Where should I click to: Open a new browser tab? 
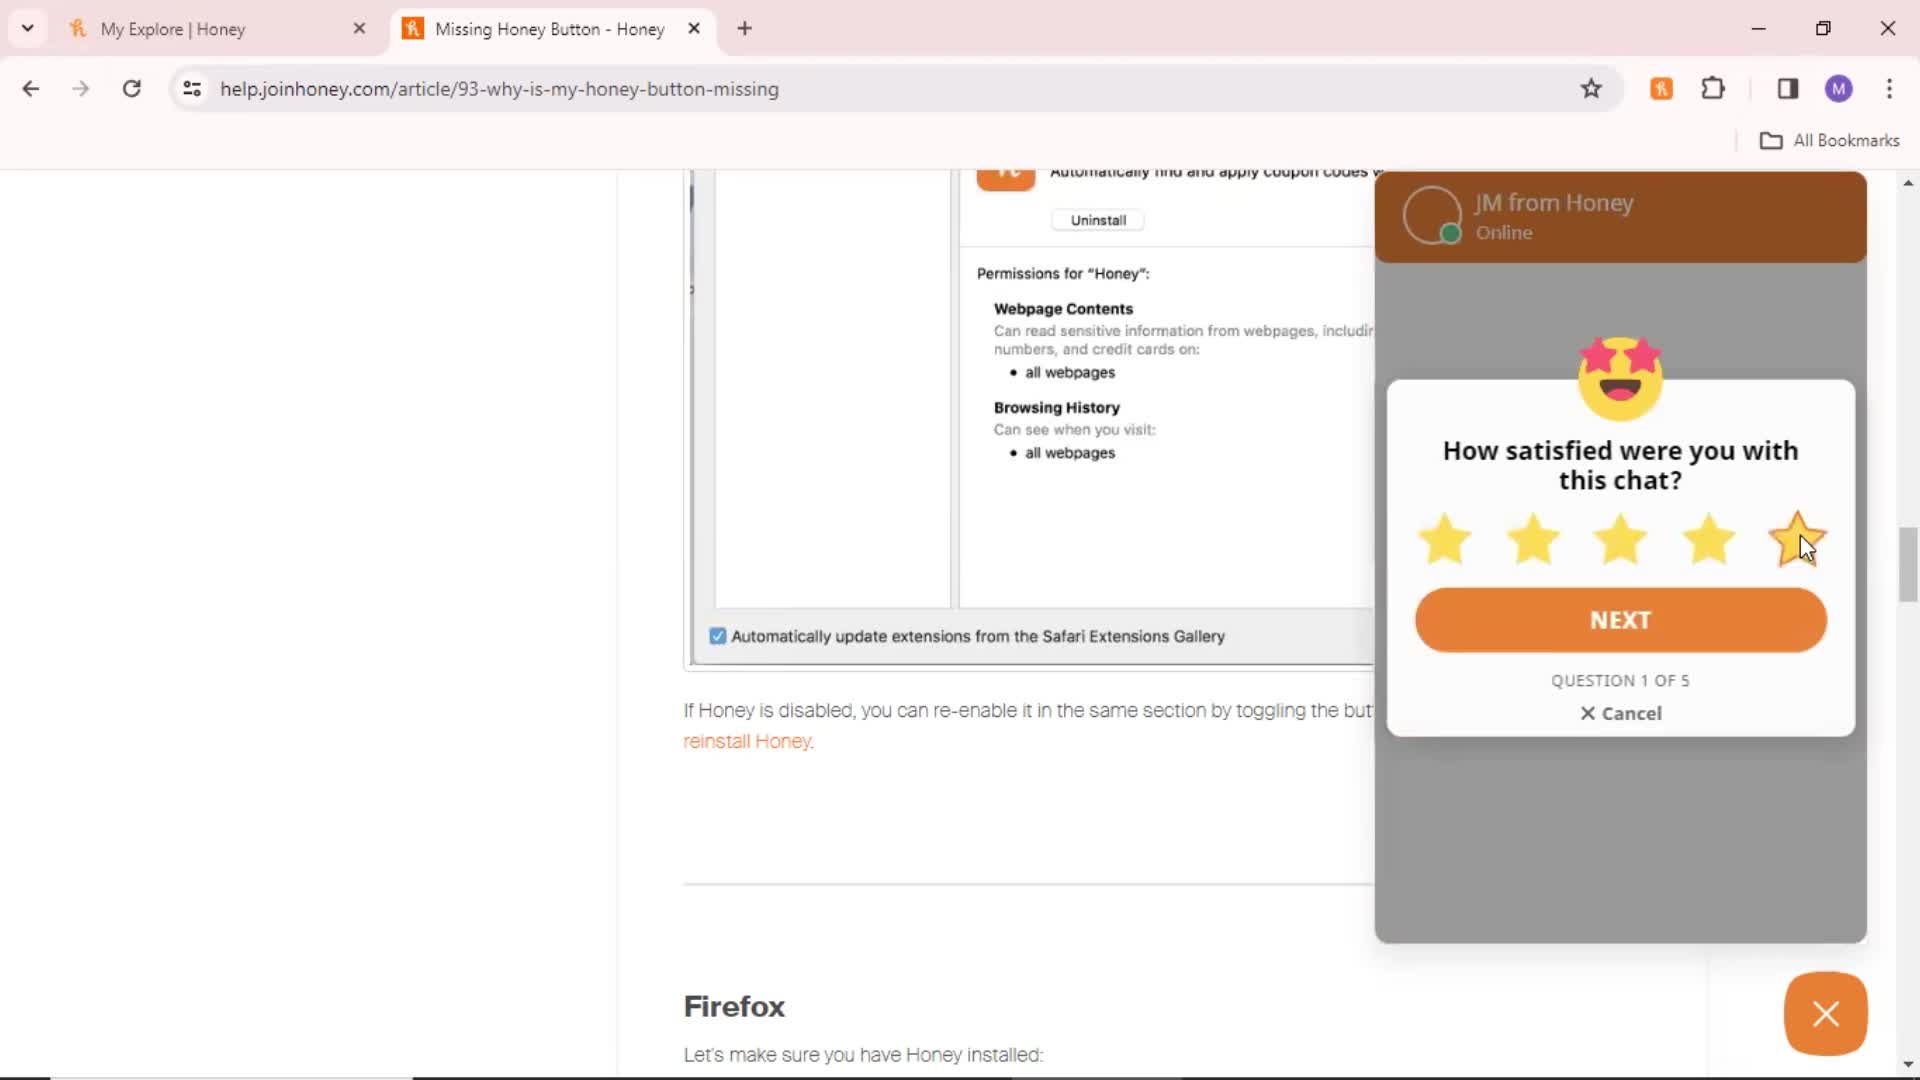(744, 29)
